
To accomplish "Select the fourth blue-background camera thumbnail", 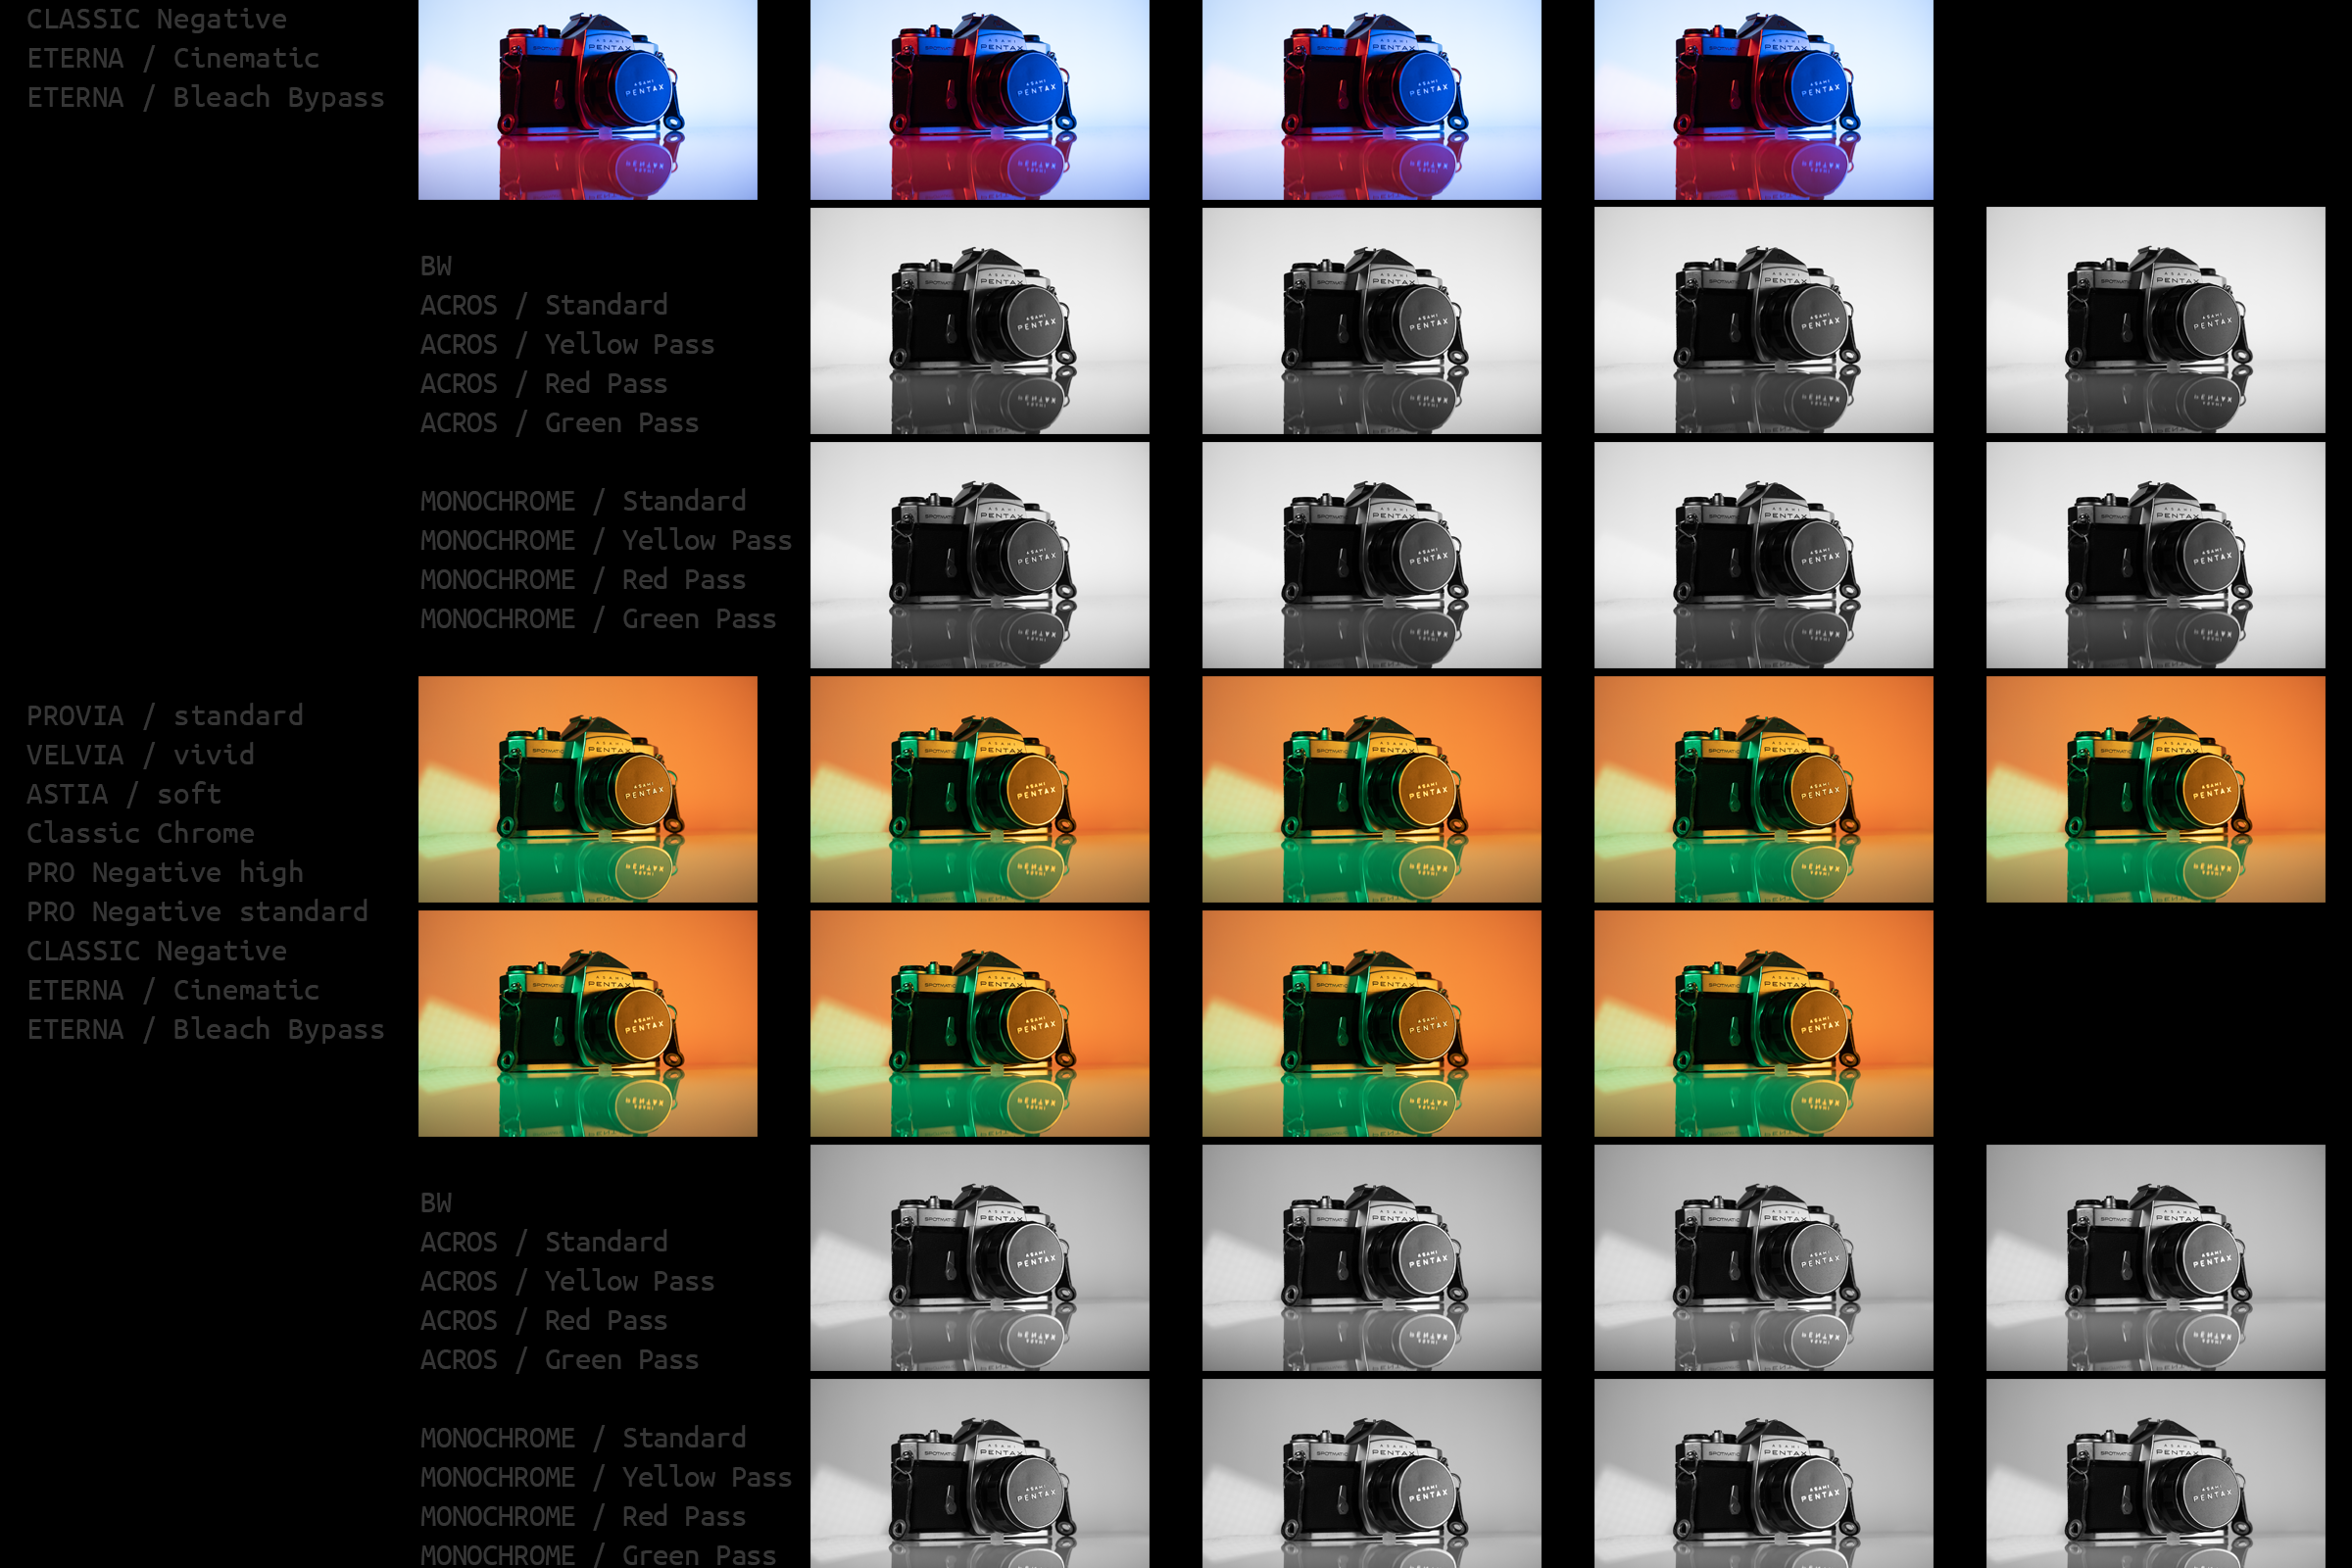I will point(1764,100).
